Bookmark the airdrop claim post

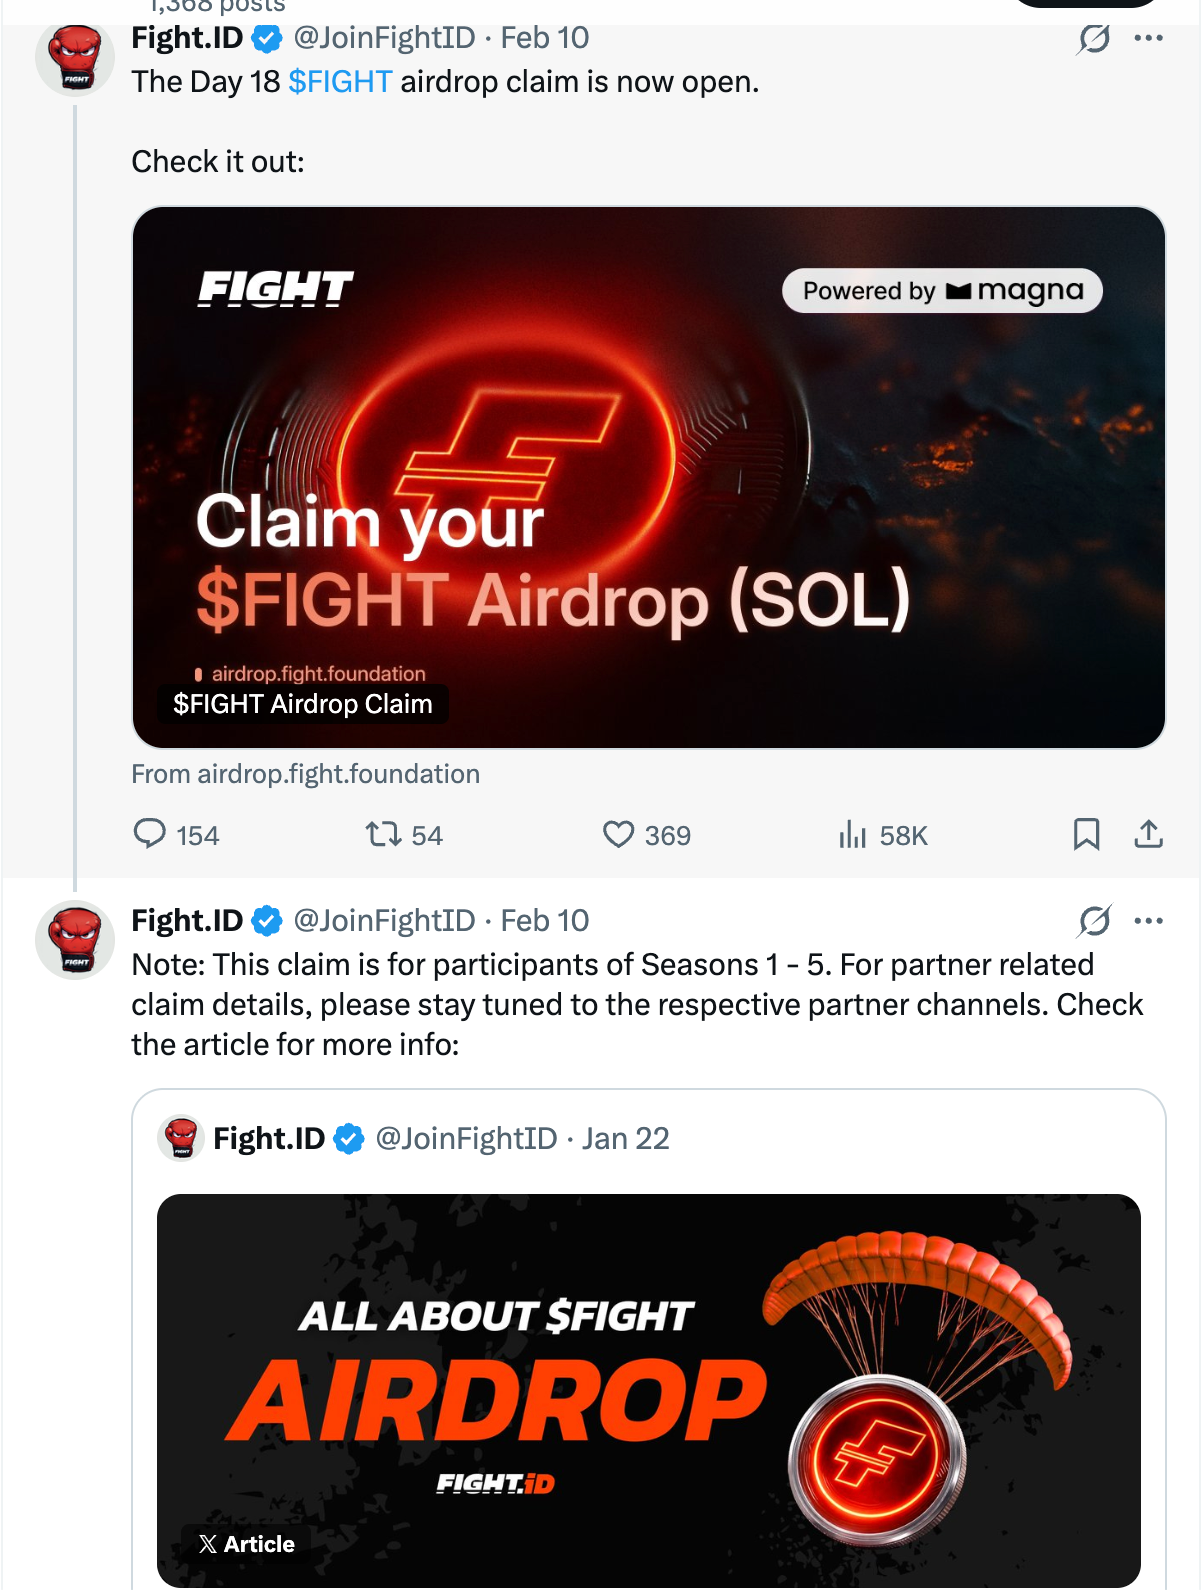(x=1086, y=834)
